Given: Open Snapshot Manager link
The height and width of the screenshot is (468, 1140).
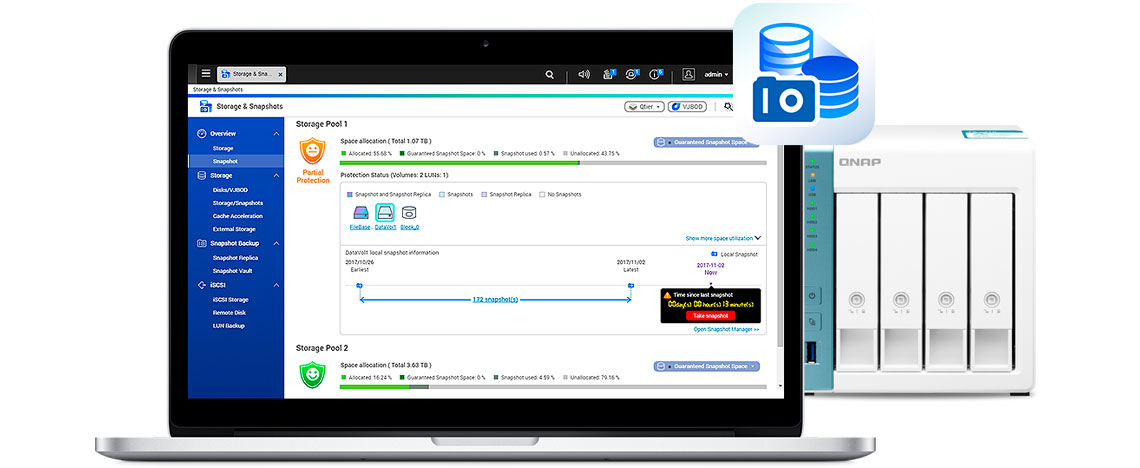Looking at the screenshot, I should [726, 329].
